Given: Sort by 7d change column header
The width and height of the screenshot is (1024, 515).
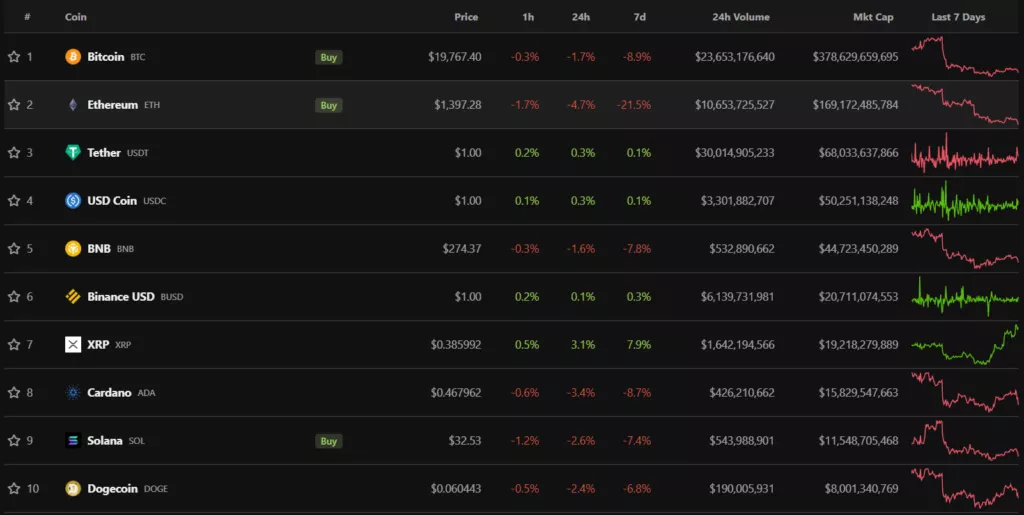Looking at the screenshot, I should click(639, 17).
